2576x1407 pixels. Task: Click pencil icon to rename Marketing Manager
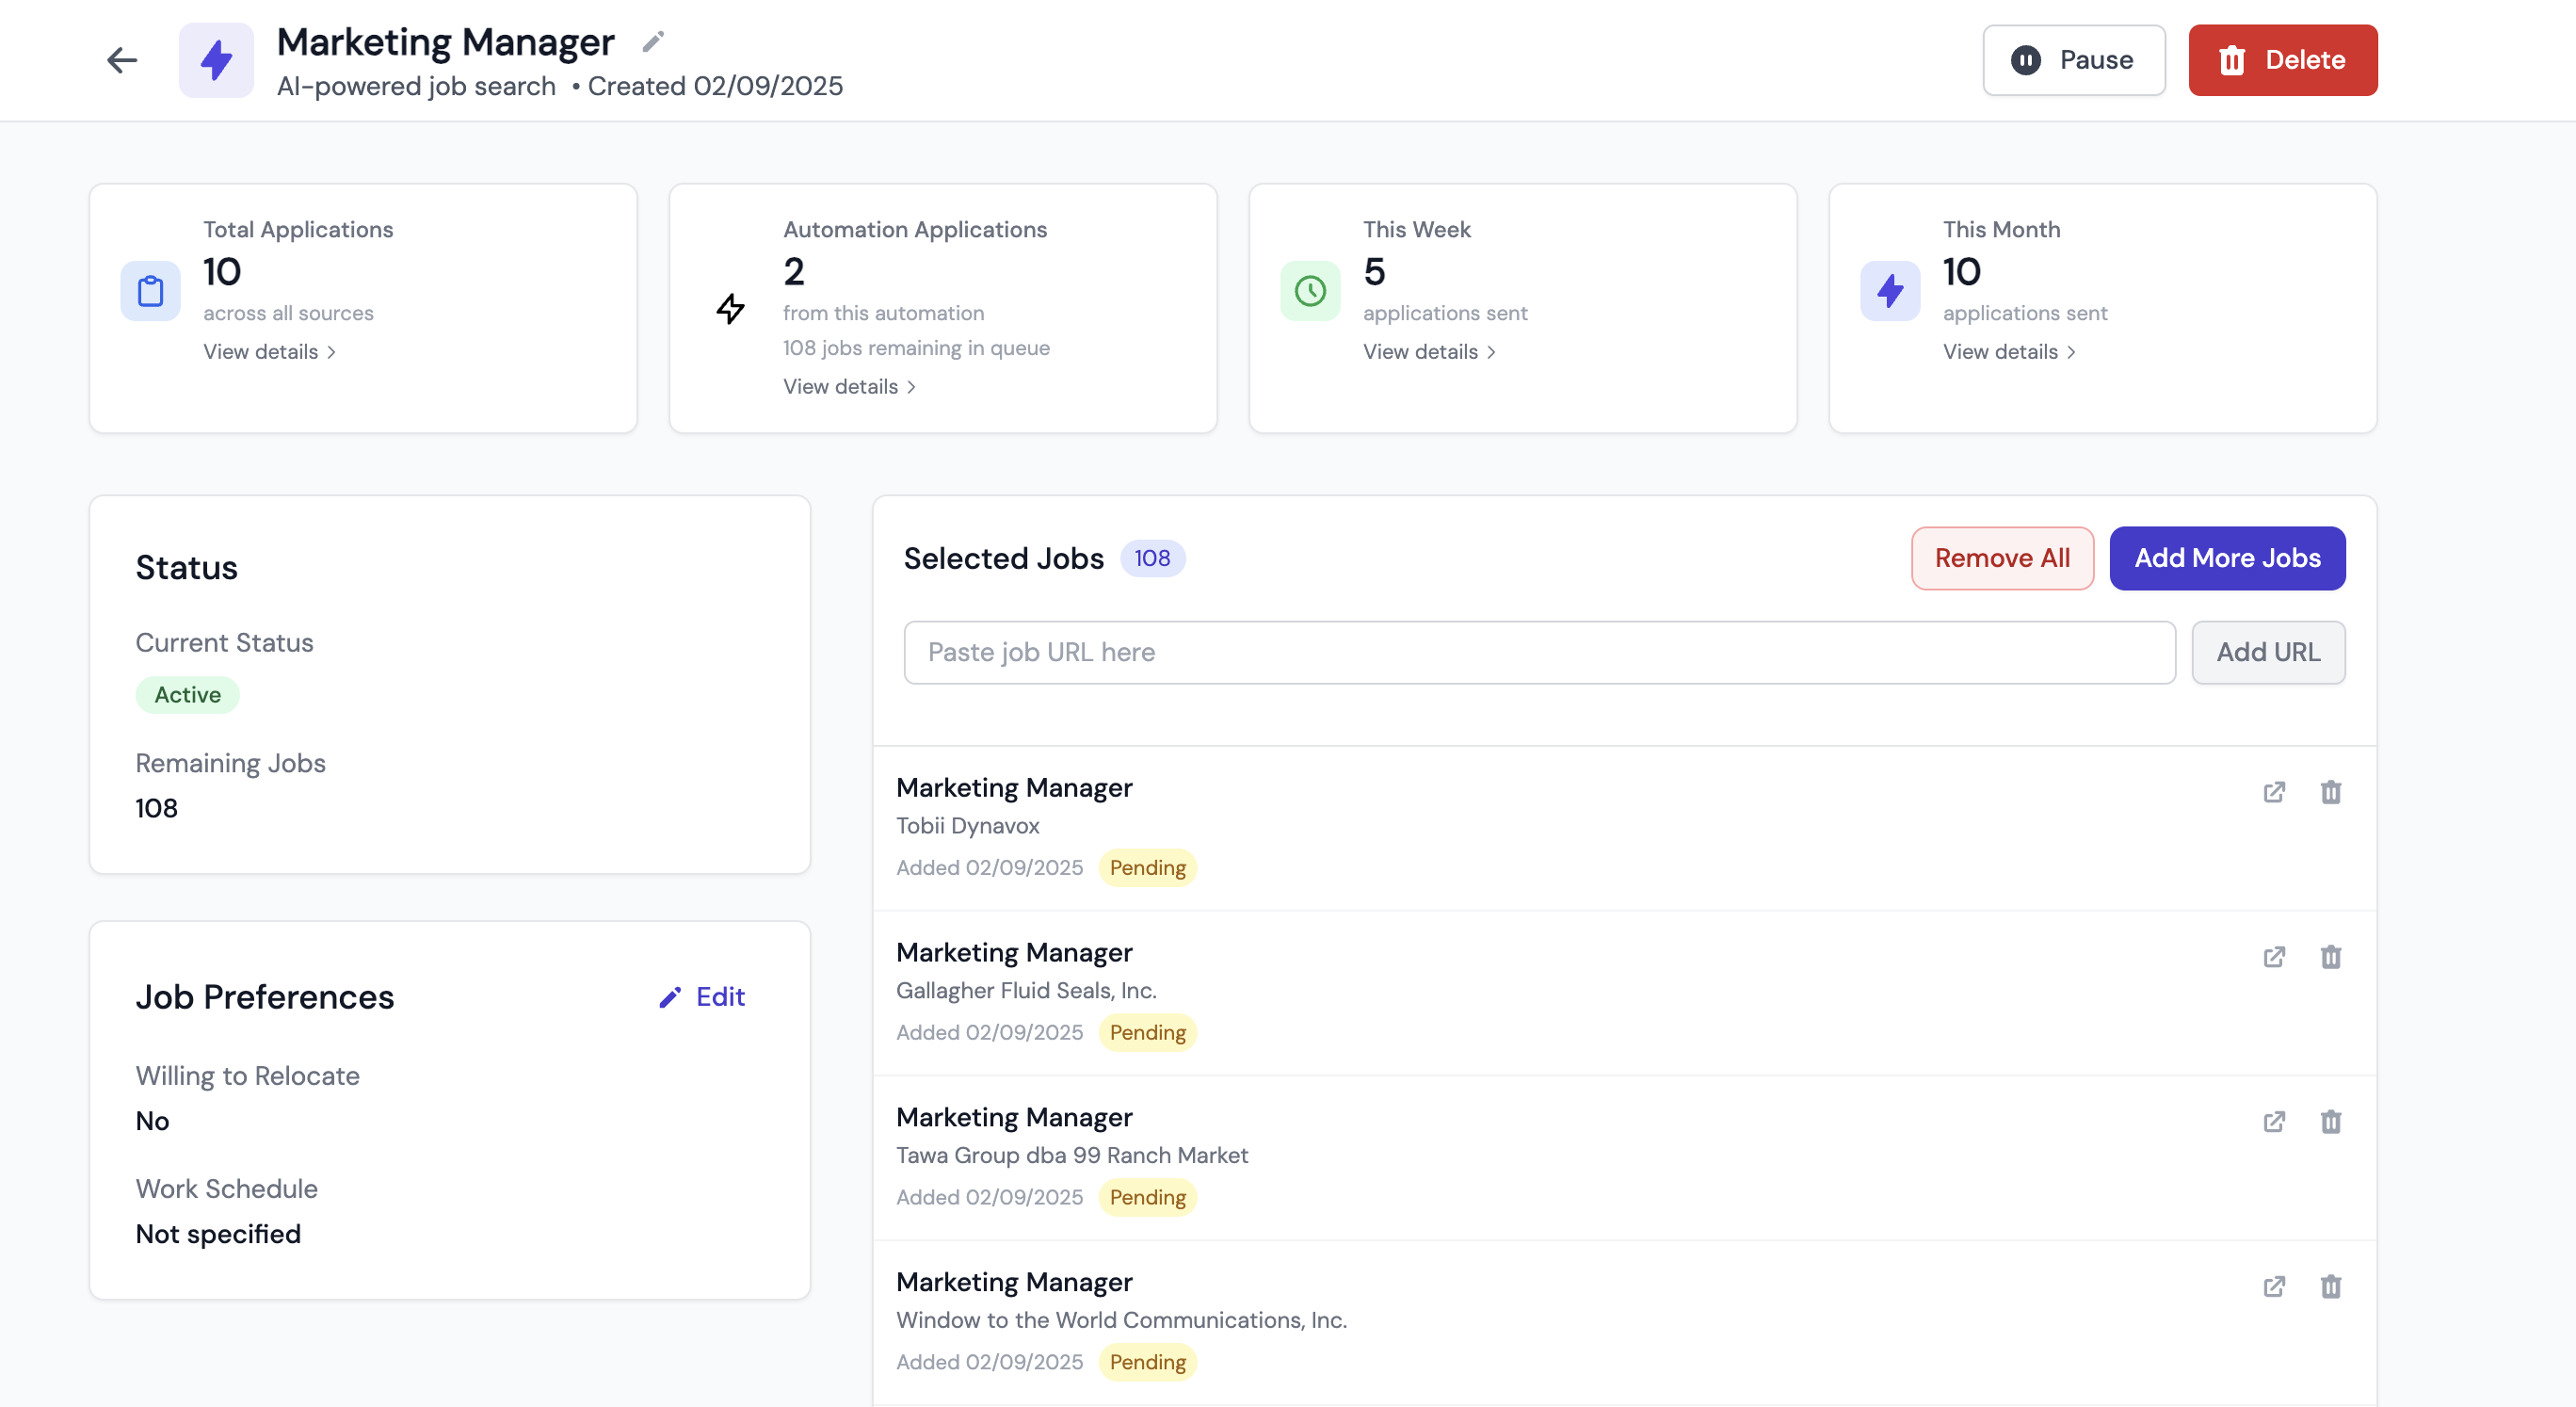coord(653,42)
